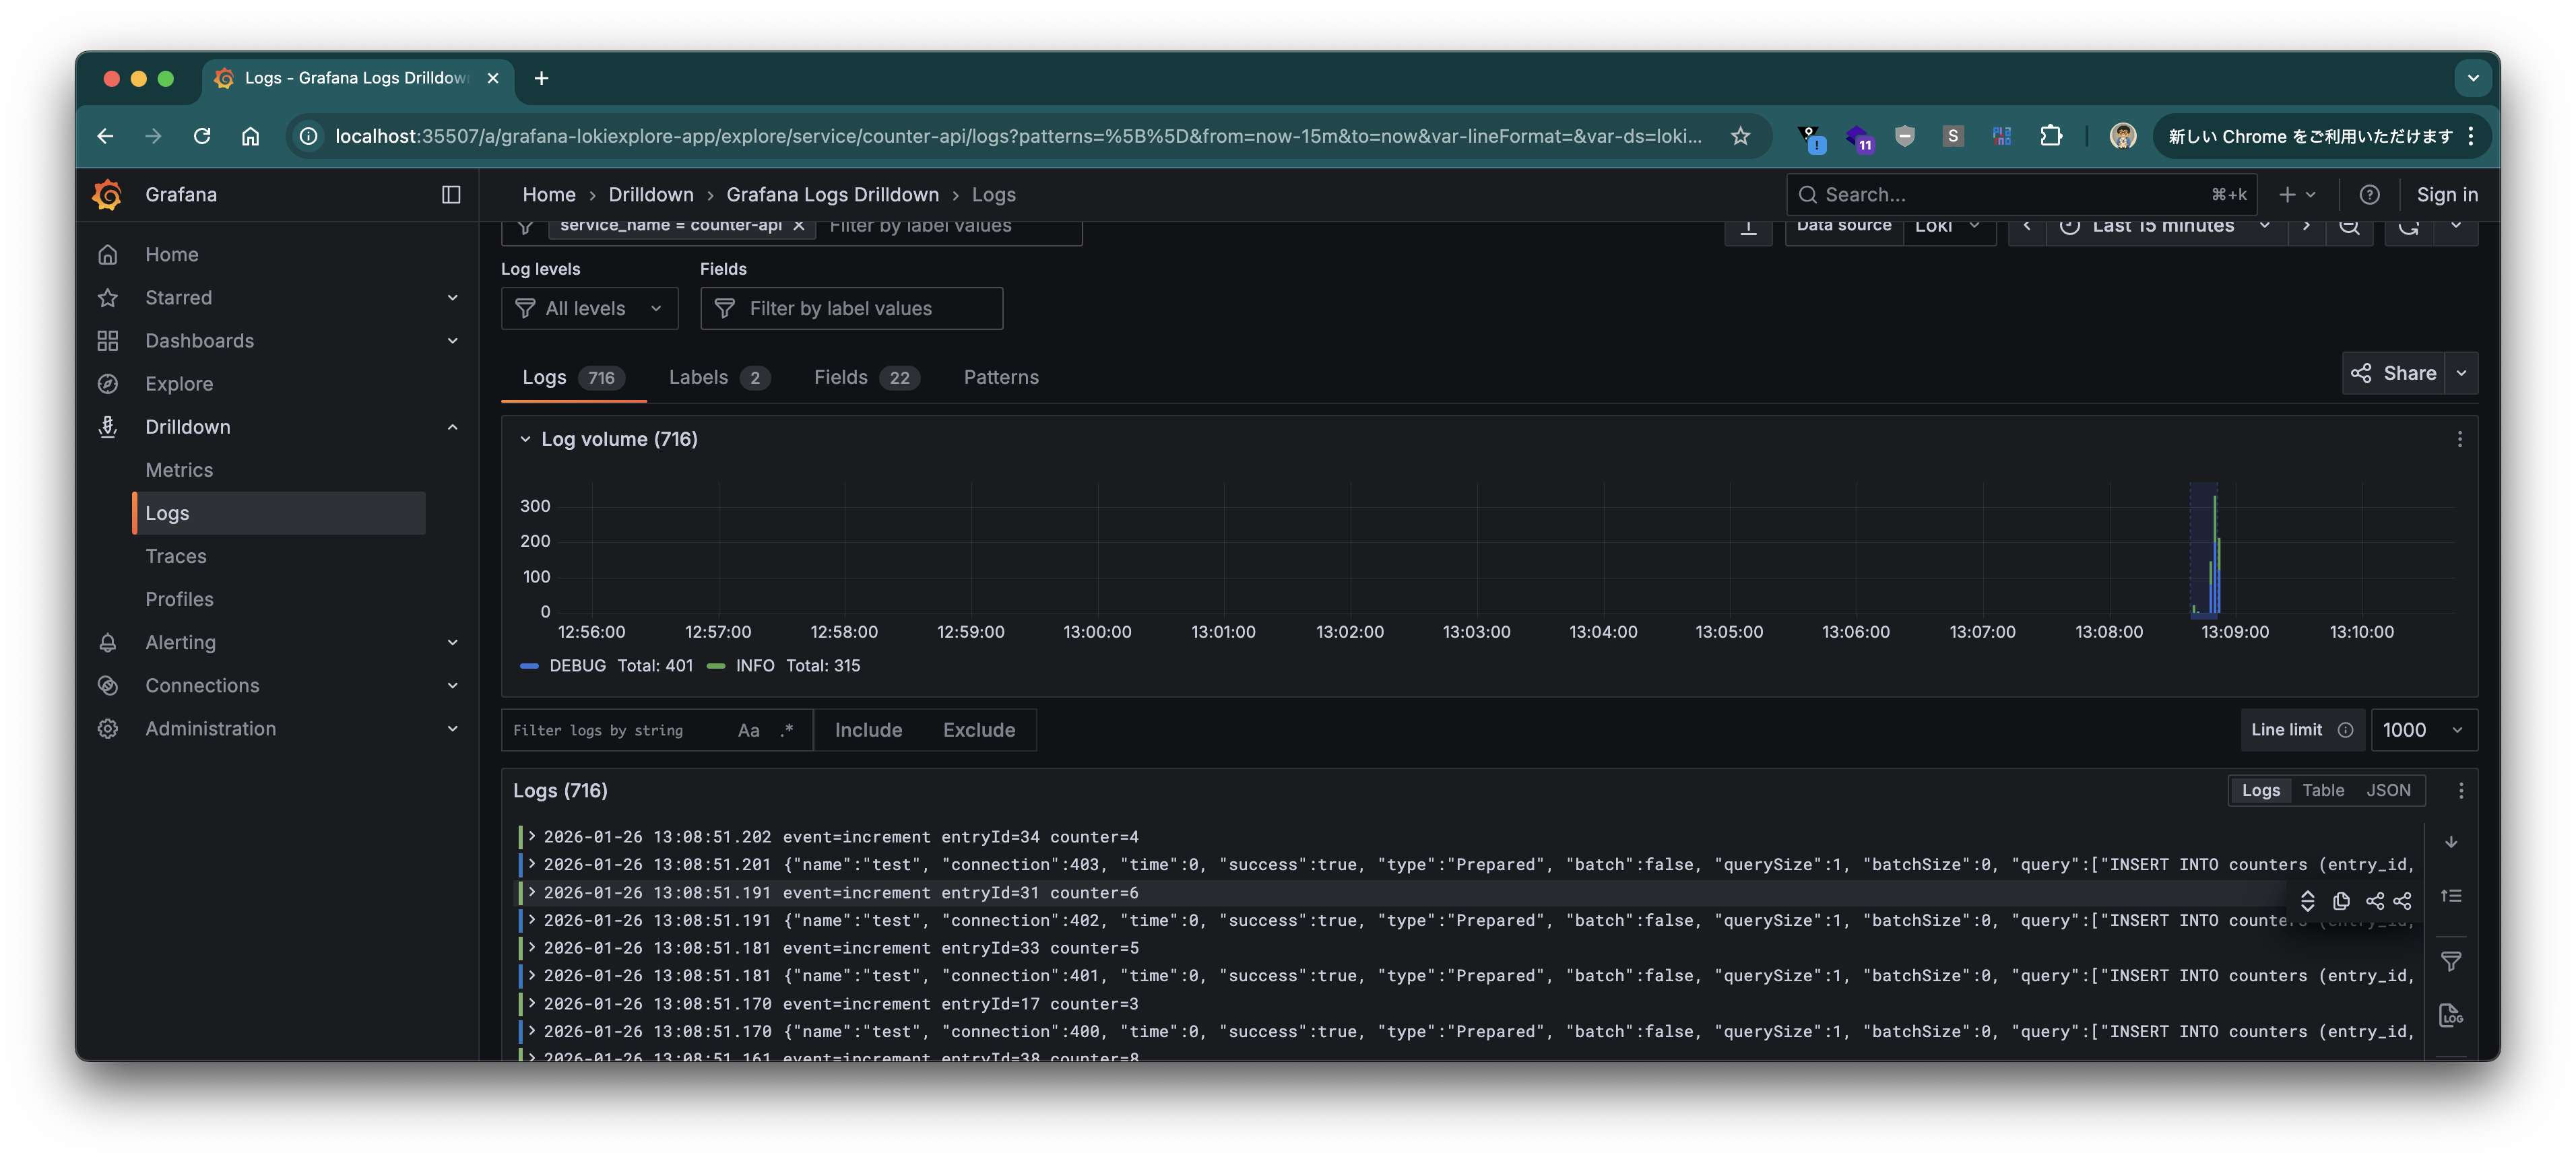Click the Sign in link
2576x1161 pixels.
[2446, 194]
